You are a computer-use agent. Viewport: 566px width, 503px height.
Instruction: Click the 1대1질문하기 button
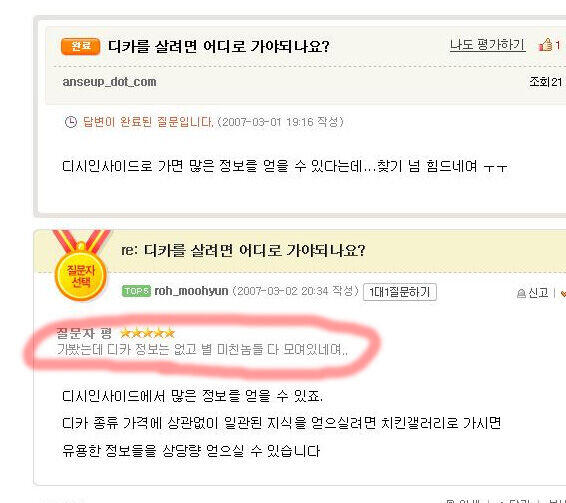click(400, 292)
